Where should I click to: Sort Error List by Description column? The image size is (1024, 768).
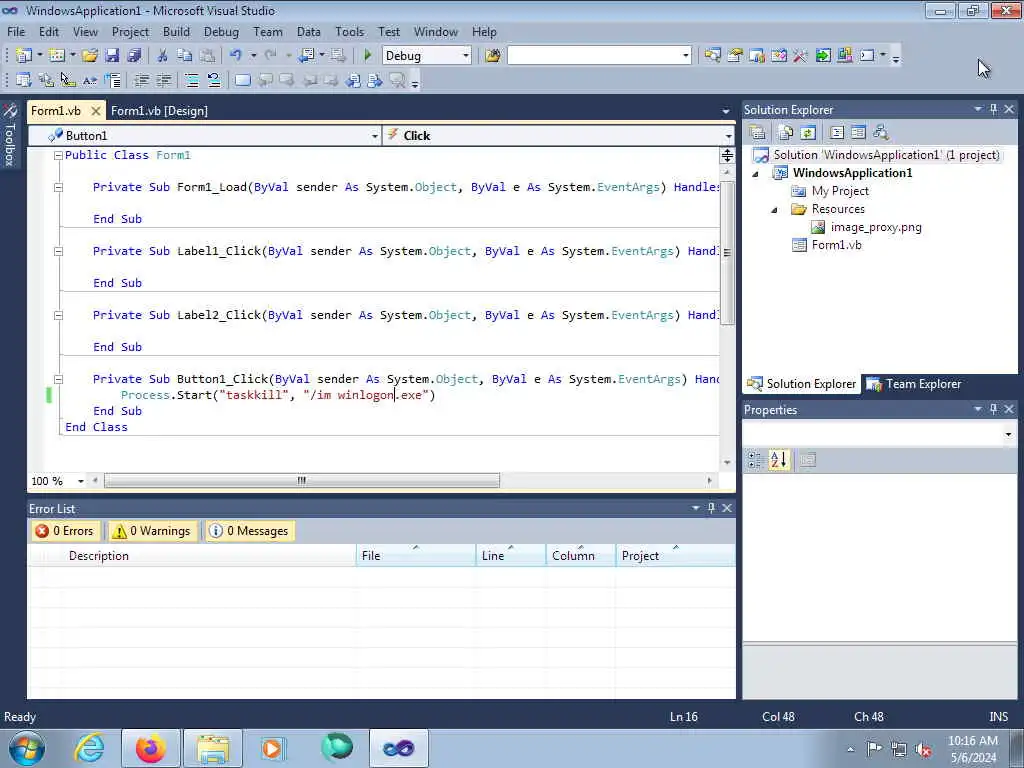pos(209,556)
